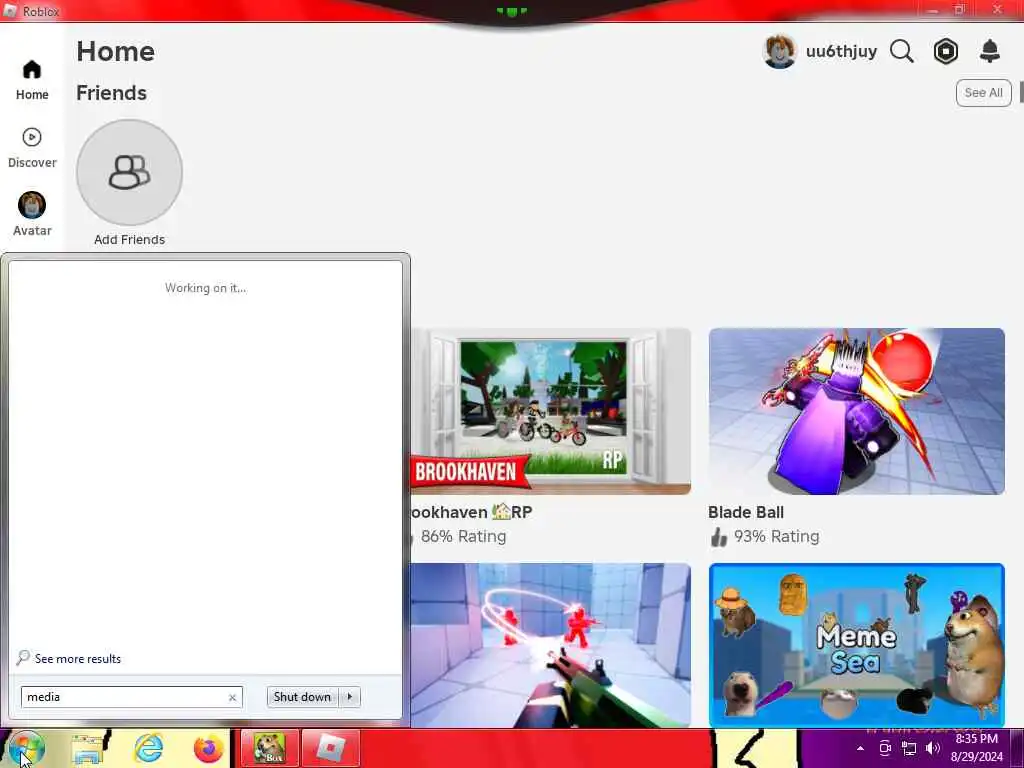Image resolution: width=1024 pixels, height=768 pixels.
Task: Expand the Shut down options arrow
Action: tap(349, 697)
